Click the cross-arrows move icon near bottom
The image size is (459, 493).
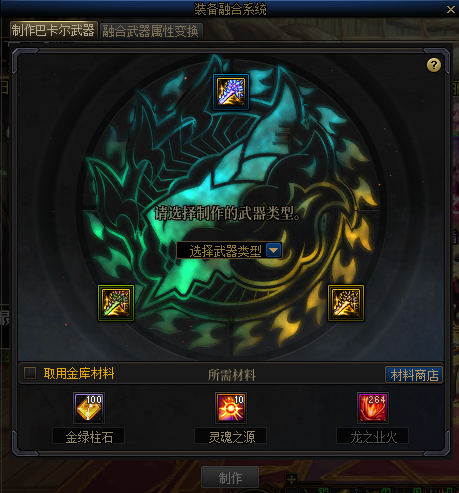tap(292, 479)
